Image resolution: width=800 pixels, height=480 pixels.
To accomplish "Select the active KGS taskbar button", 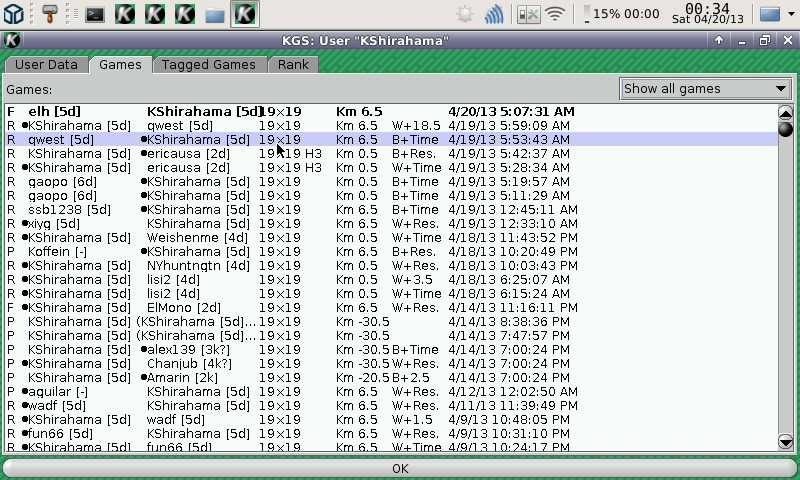I will point(245,14).
